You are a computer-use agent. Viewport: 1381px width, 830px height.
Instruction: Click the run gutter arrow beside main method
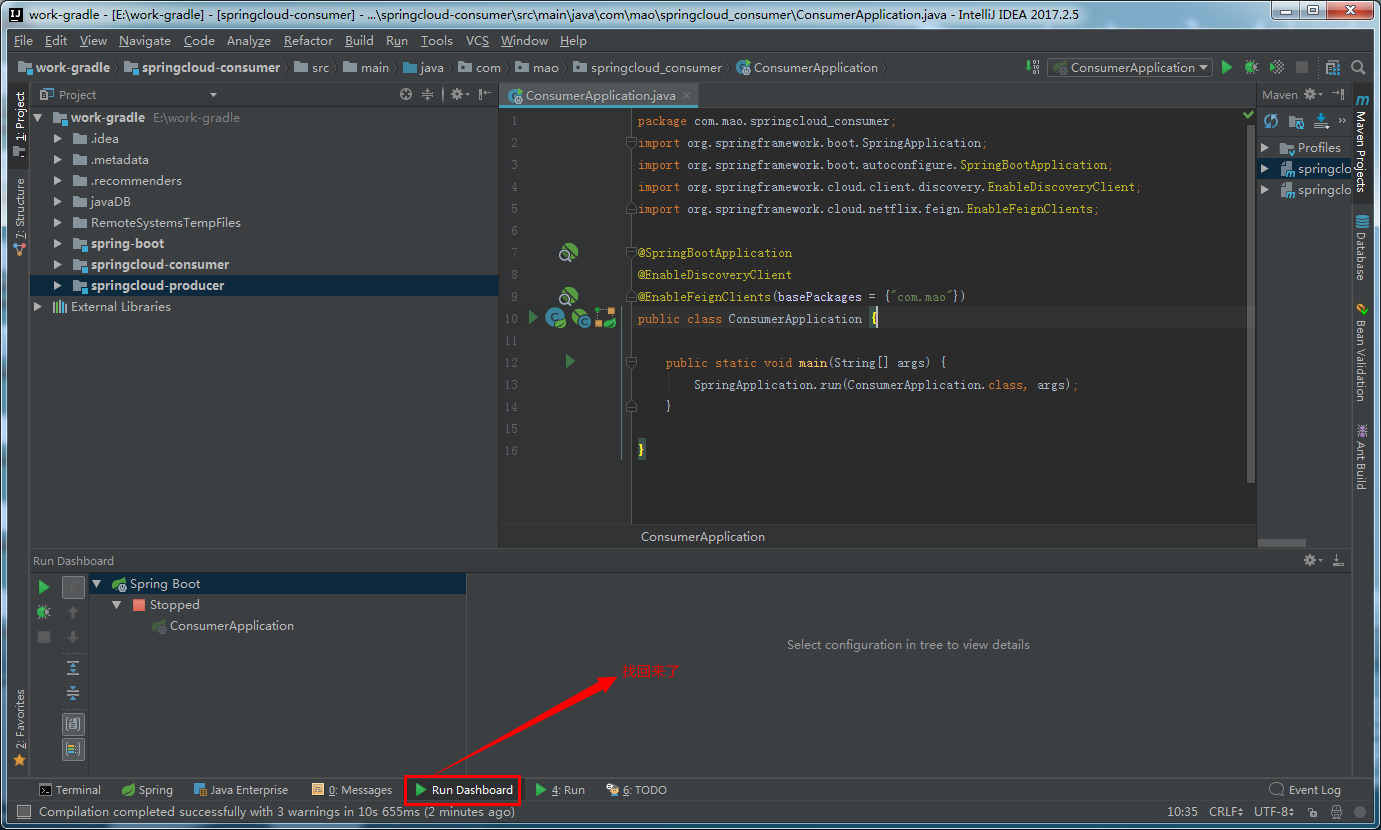point(570,361)
